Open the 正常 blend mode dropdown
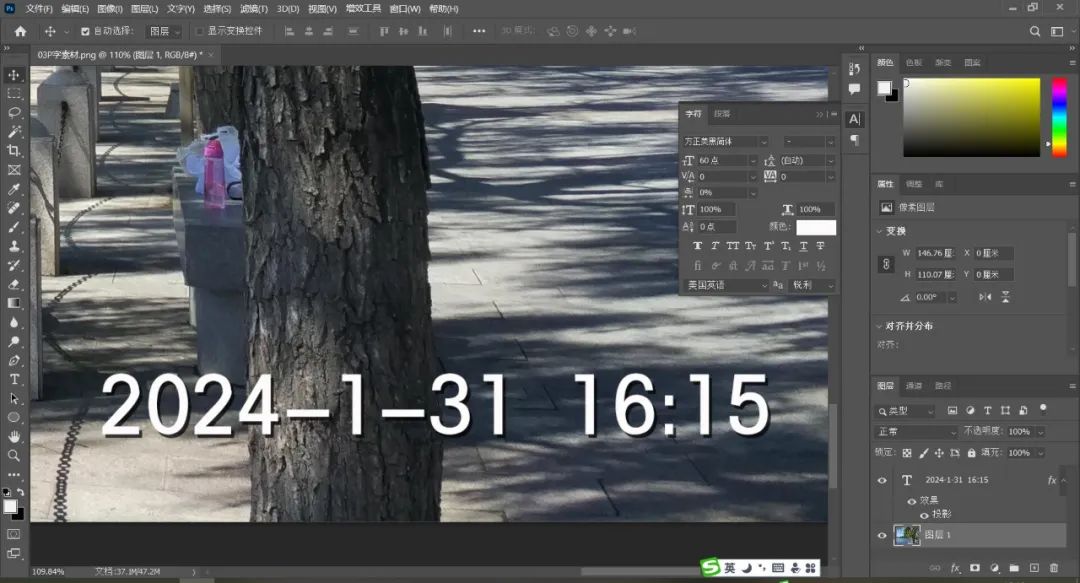The width and height of the screenshot is (1080, 583). [x=916, y=432]
